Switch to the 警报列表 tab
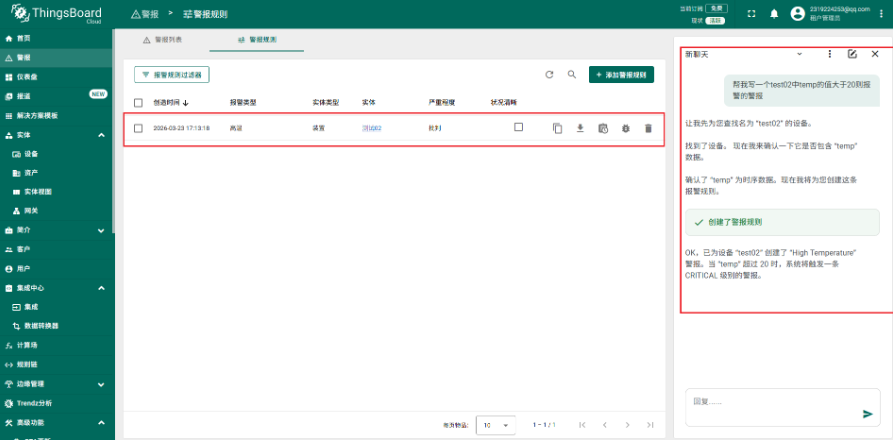This screenshot has width=893, height=440. click(x=163, y=39)
